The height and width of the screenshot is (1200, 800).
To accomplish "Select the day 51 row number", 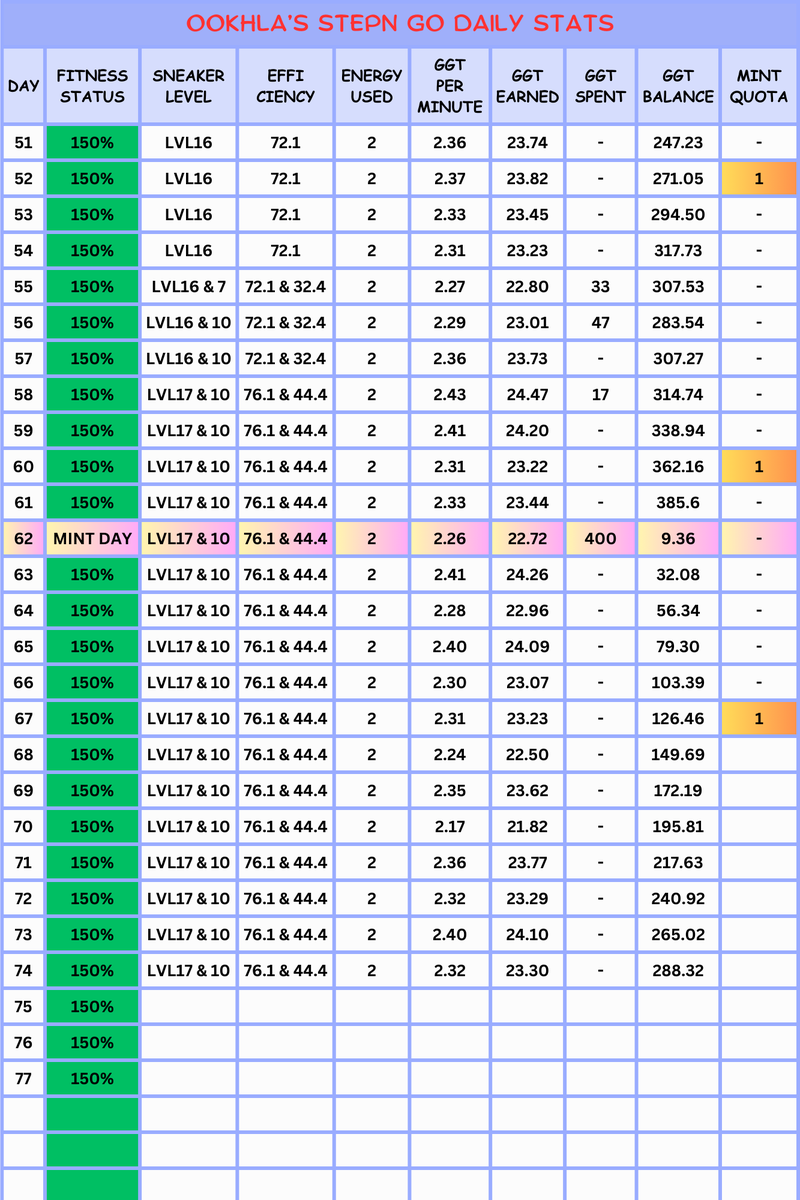I will (x=23, y=143).
